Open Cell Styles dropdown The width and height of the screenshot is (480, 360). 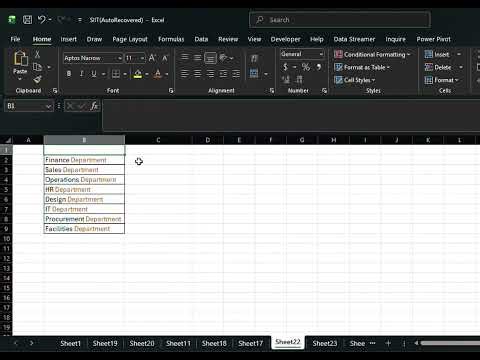click(355, 80)
